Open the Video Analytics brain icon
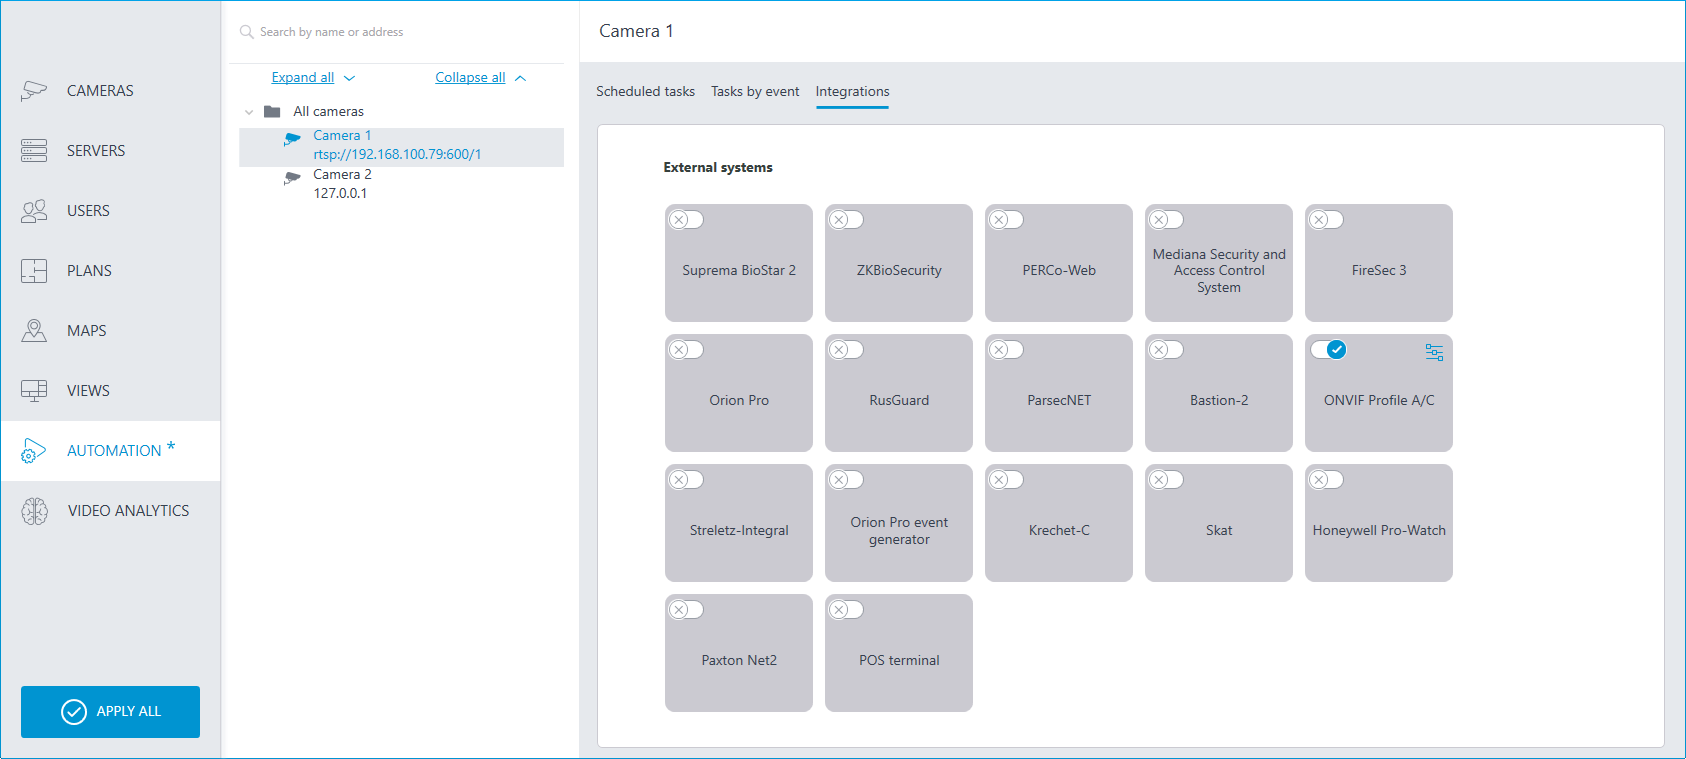The height and width of the screenshot is (759, 1686). coord(35,511)
